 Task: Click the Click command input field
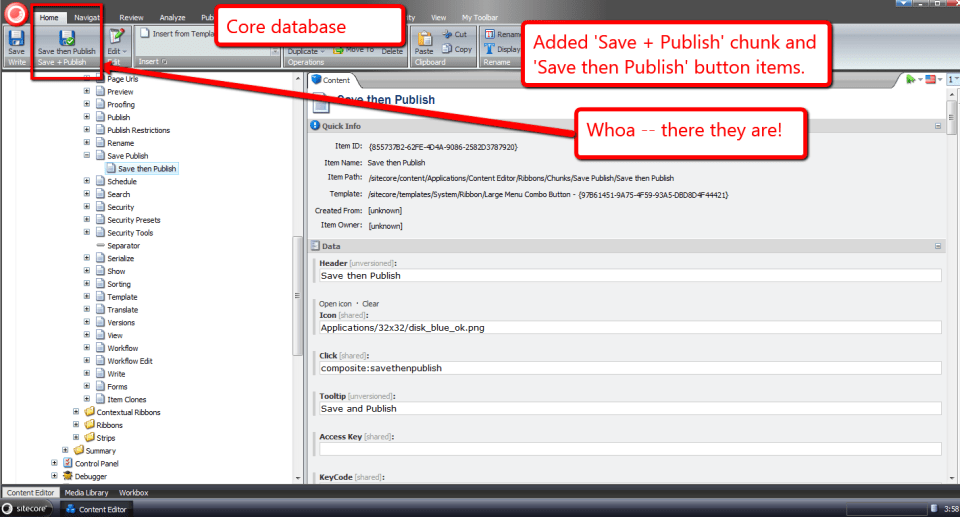(630, 368)
